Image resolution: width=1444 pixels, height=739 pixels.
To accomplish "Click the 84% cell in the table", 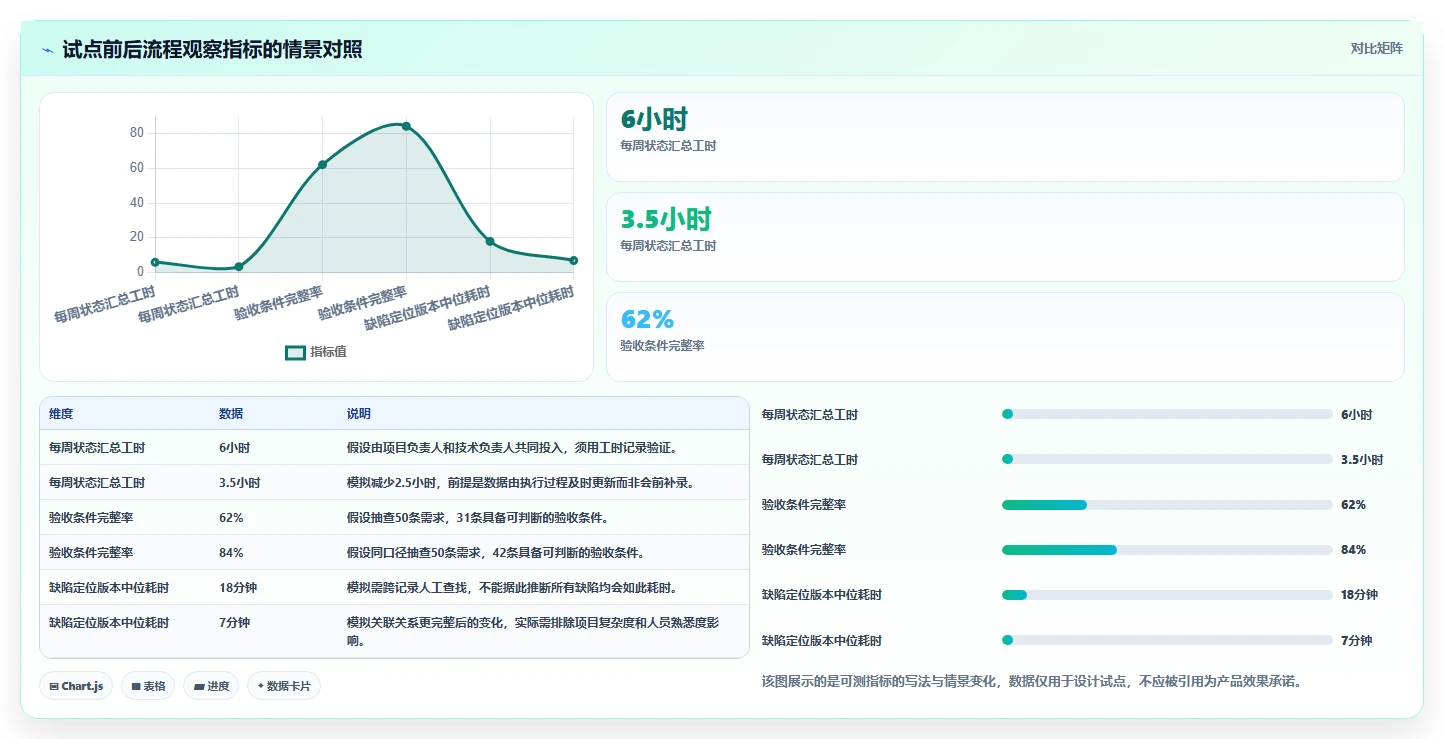I will click(x=231, y=553).
